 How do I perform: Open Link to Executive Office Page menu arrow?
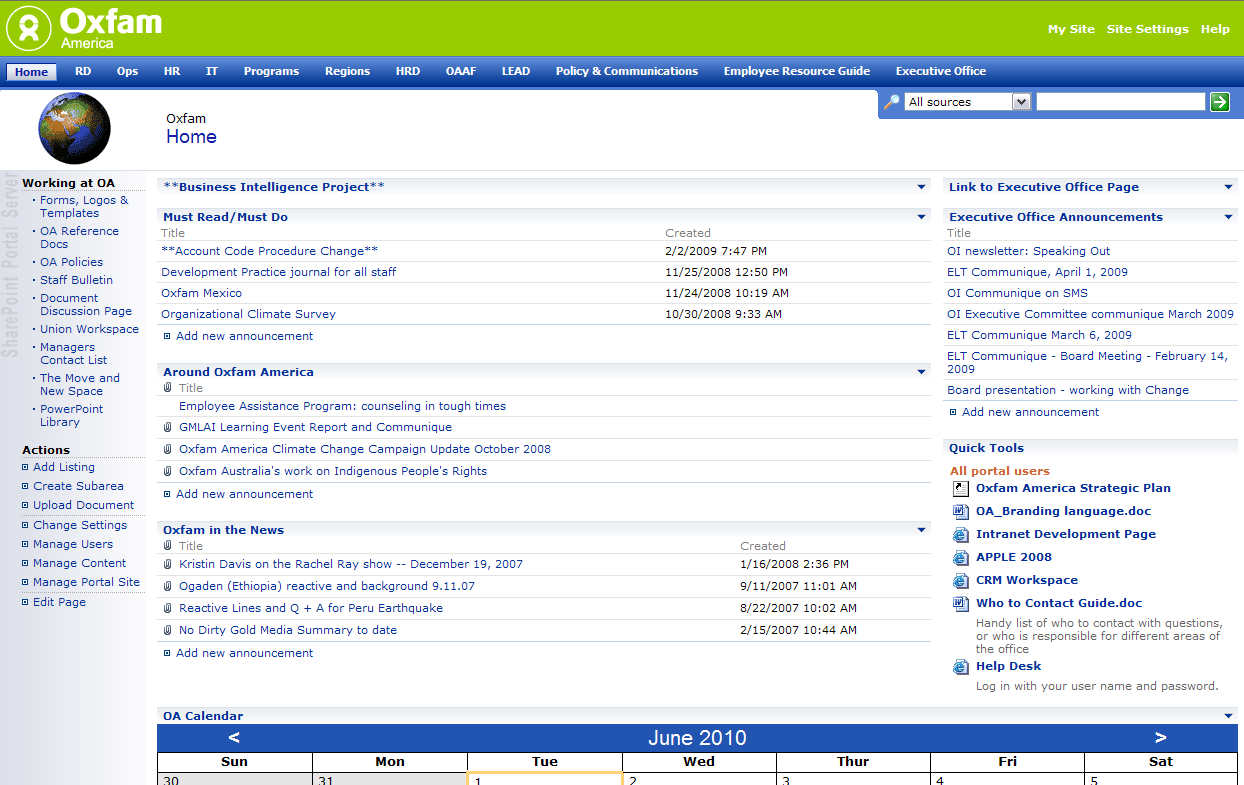(1229, 187)
